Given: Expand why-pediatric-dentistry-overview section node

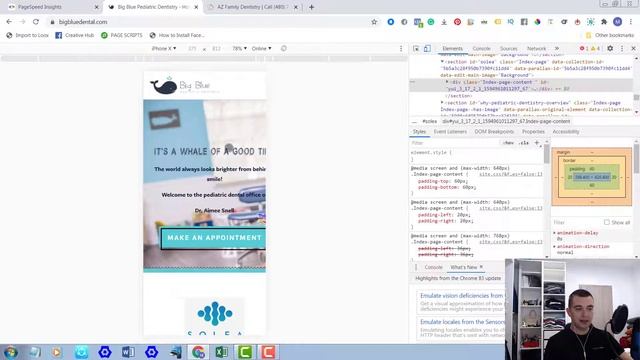Looking at the screenshot, I should tap(442, 103).
